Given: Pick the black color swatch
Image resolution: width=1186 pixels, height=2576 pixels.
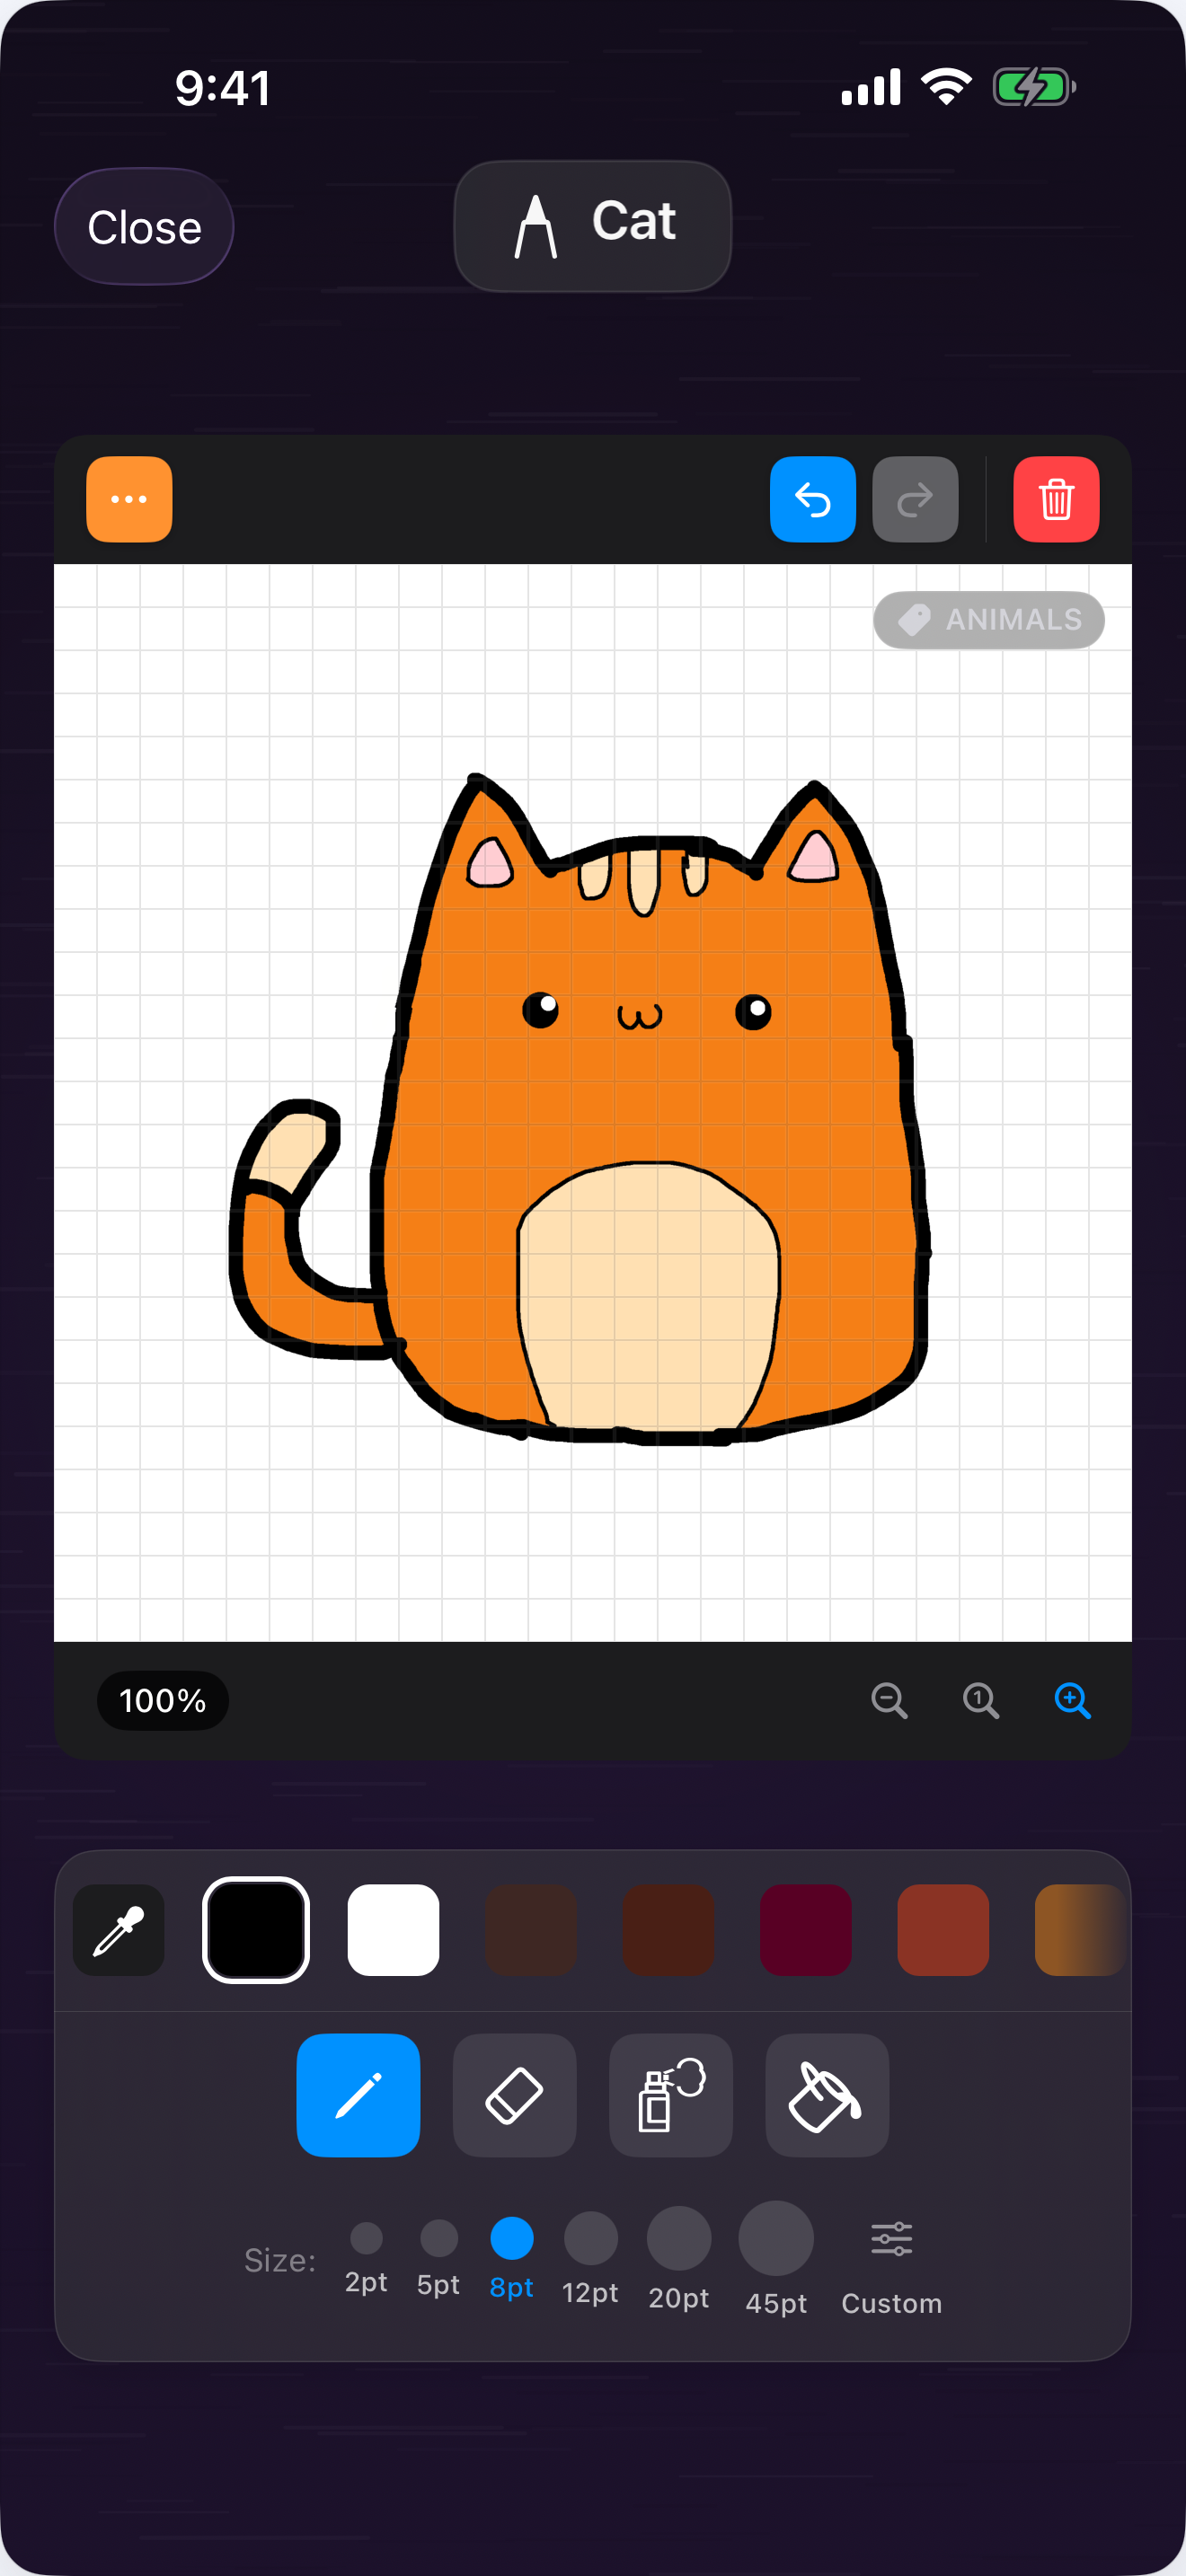Looking at the screenshot, I should tap(256, 1930).
